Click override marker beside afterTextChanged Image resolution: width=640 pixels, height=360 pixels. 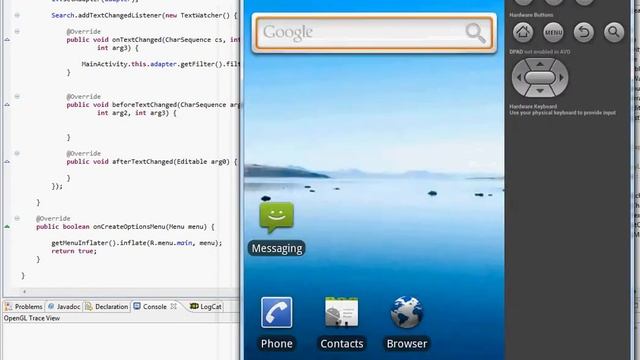point(7,162)
